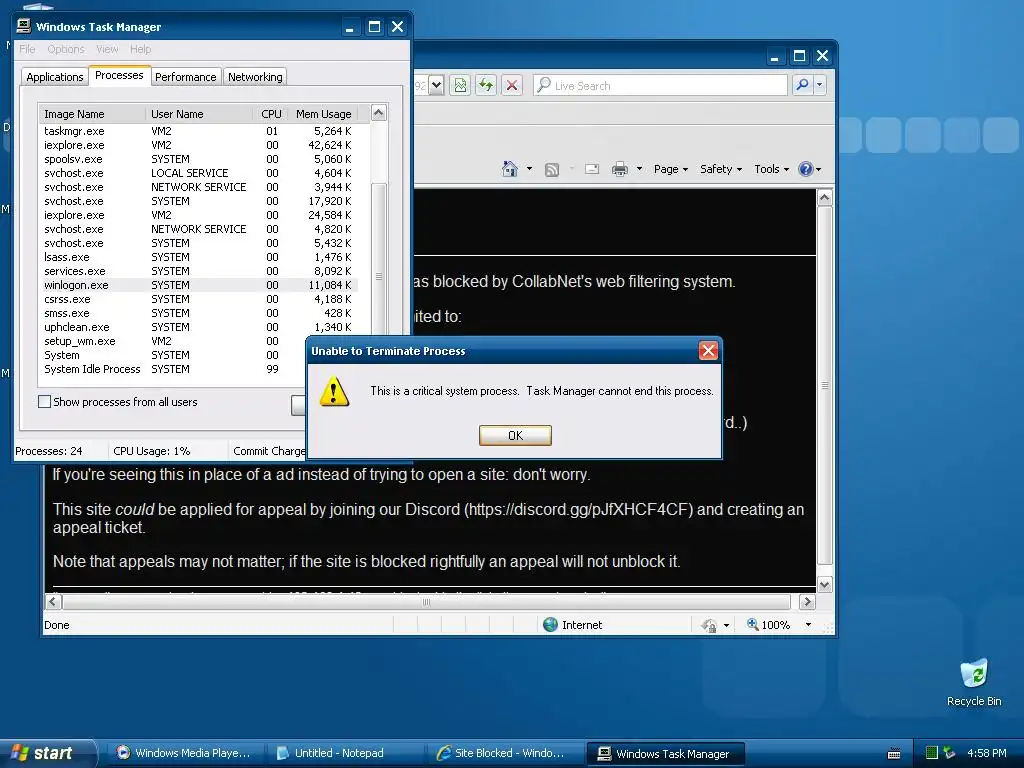Select setup_wm.exe process row
Viewport: 1024px width, 768px height.
coord(173,341)
